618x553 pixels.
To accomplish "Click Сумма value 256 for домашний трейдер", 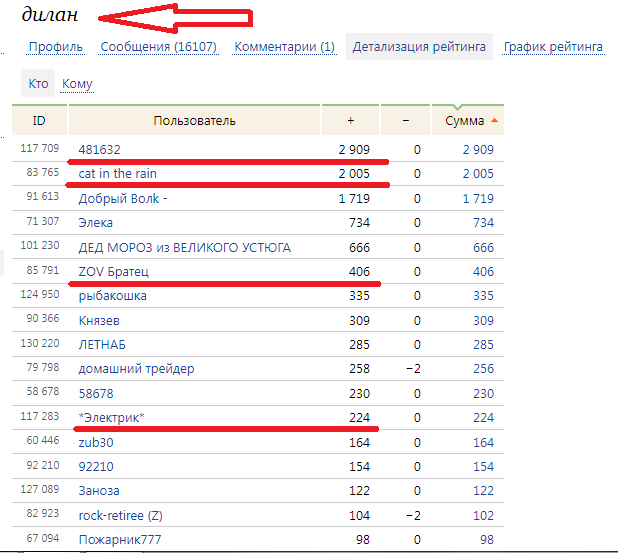I will pyautogui.click(x=483, y=369).
